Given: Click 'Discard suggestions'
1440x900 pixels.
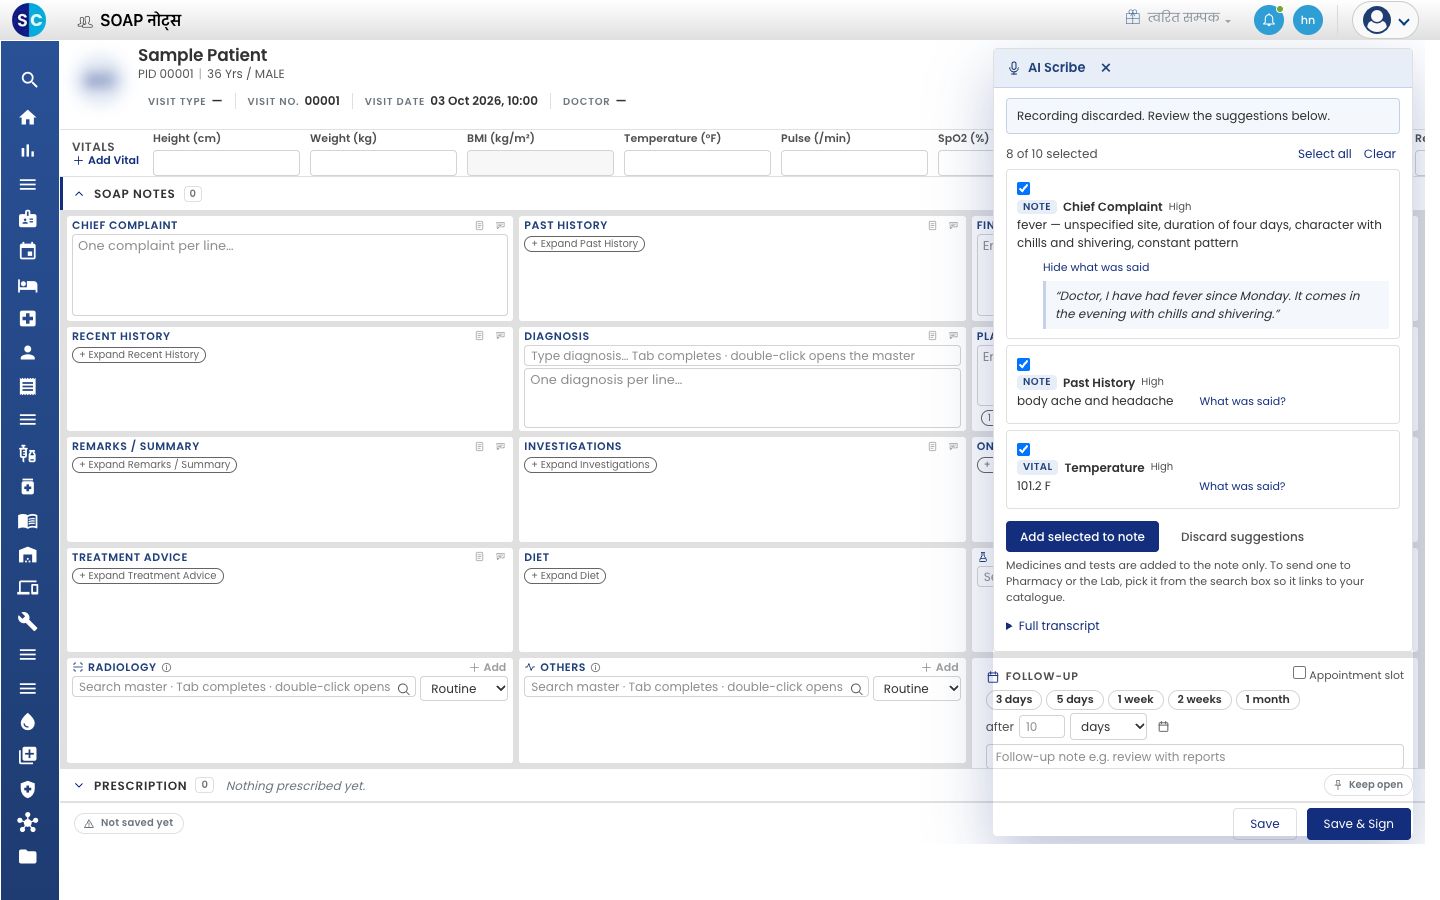Looking at the screenshot, I should click(1242, 537).
